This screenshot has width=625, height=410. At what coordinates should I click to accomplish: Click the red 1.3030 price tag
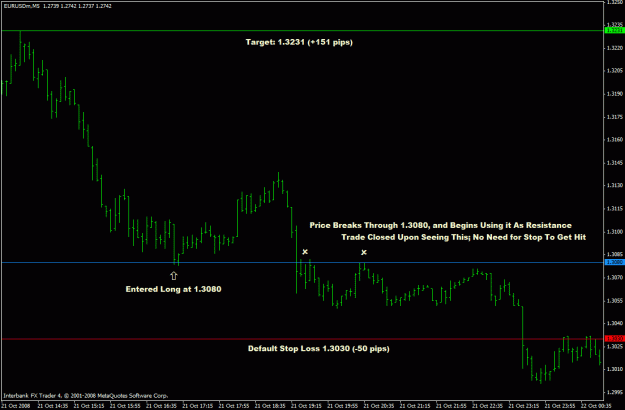click(615, 339)
